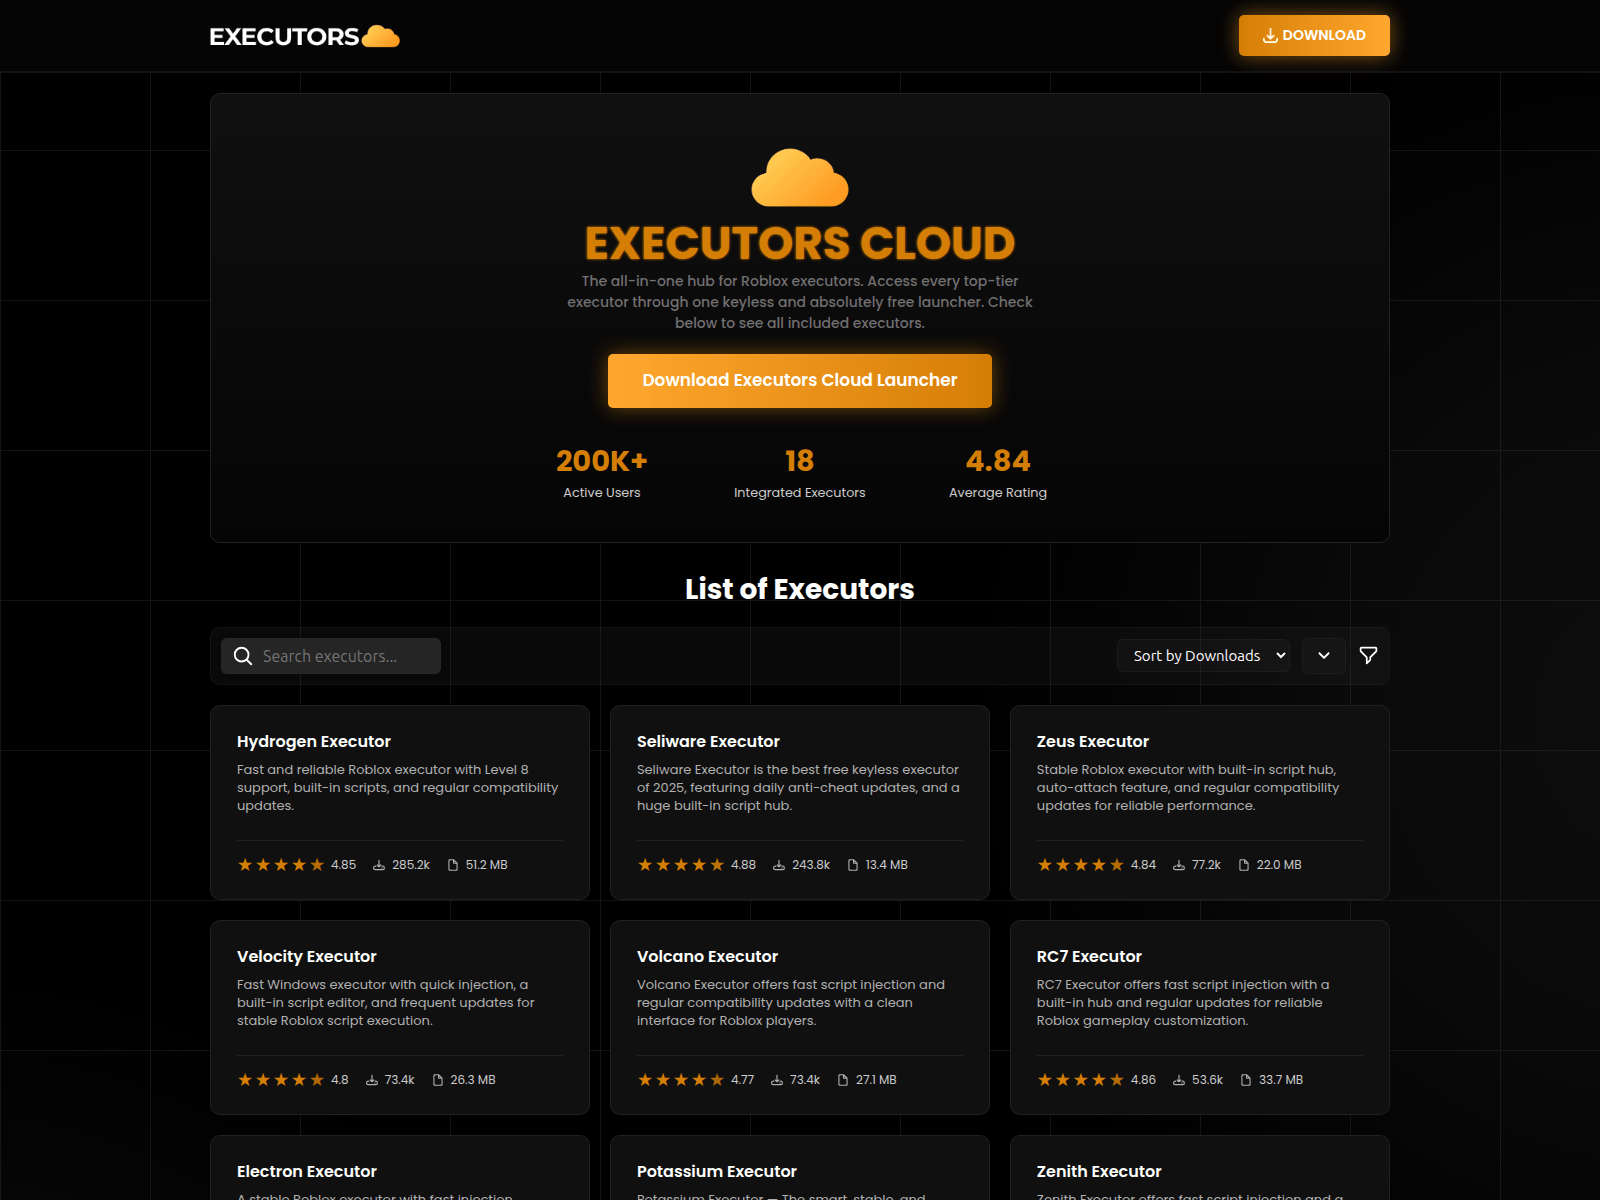Click Velocity Executor downloads icon
Screen dimensions: 1600x1200
[x=372, y=1080]
